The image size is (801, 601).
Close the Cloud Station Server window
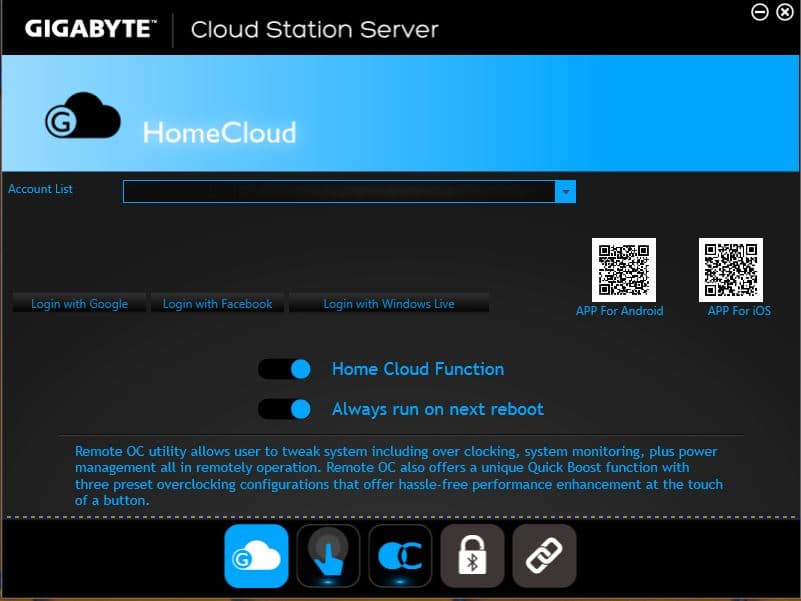click(783, 12)
